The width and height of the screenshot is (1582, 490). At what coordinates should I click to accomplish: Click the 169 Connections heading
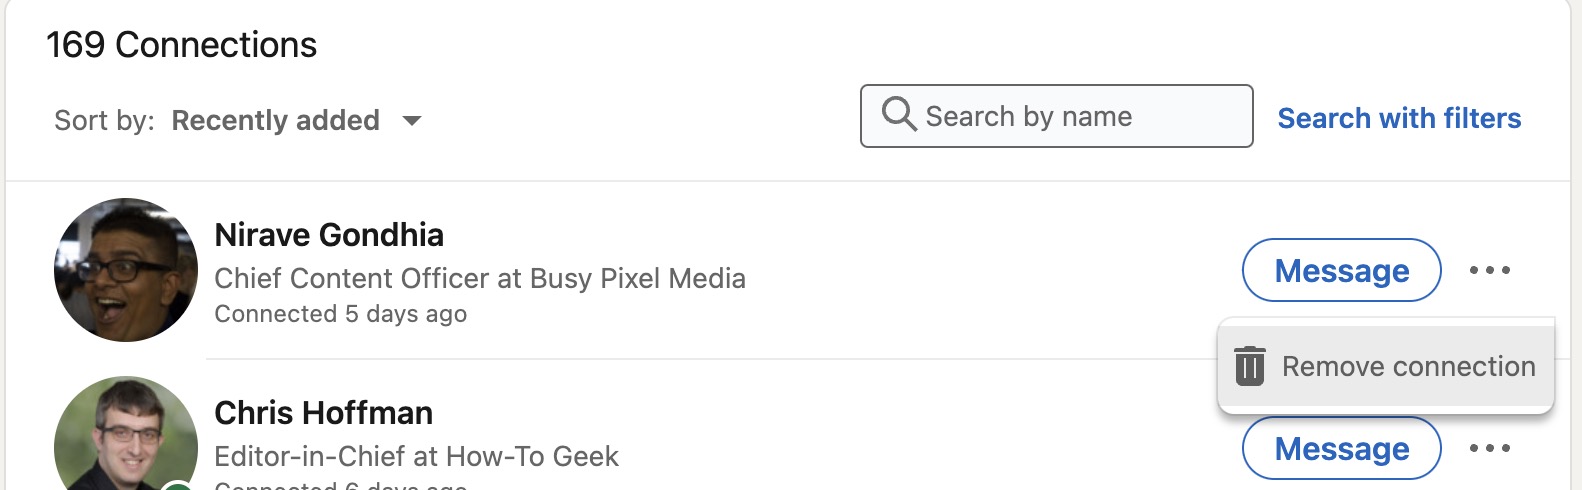pos(181,45)
